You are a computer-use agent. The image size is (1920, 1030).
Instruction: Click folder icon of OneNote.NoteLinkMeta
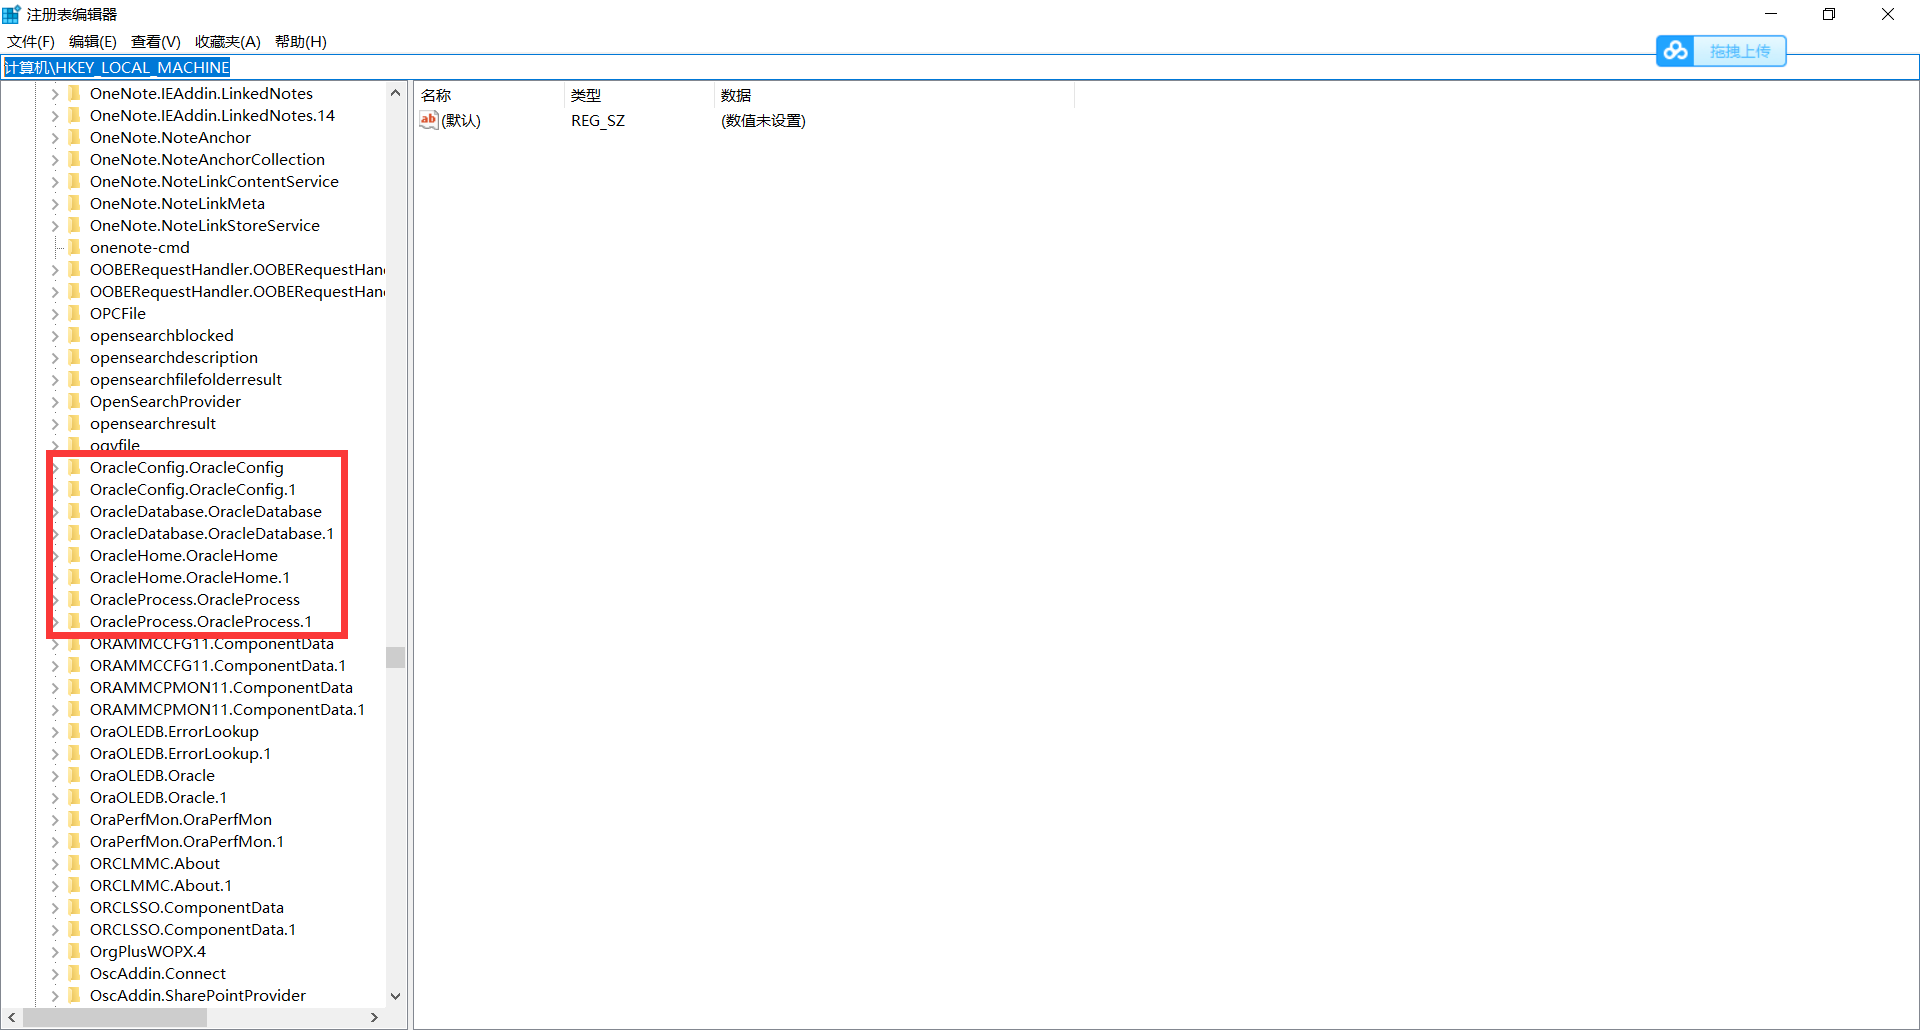click(x=74, y=203)
